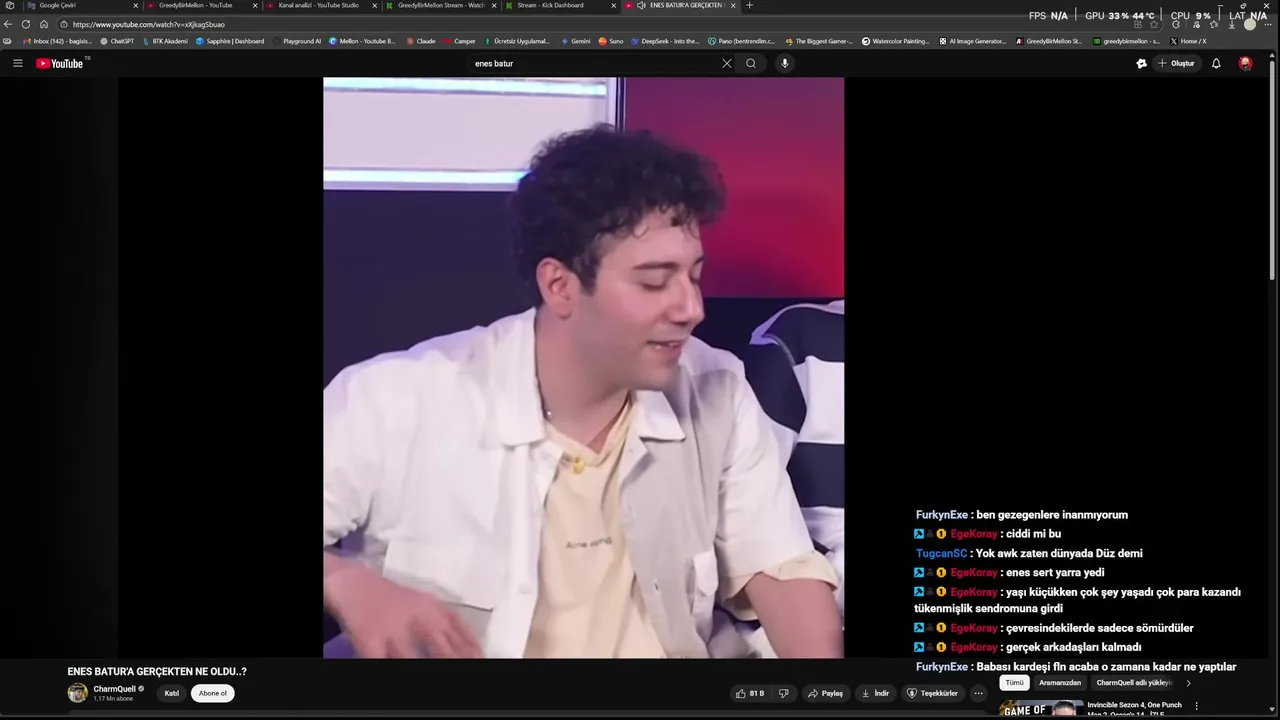The height and width of the screenshot is (720, 1280).
Task: Open the CharmQuell channel name link
Action: point(114,689)
